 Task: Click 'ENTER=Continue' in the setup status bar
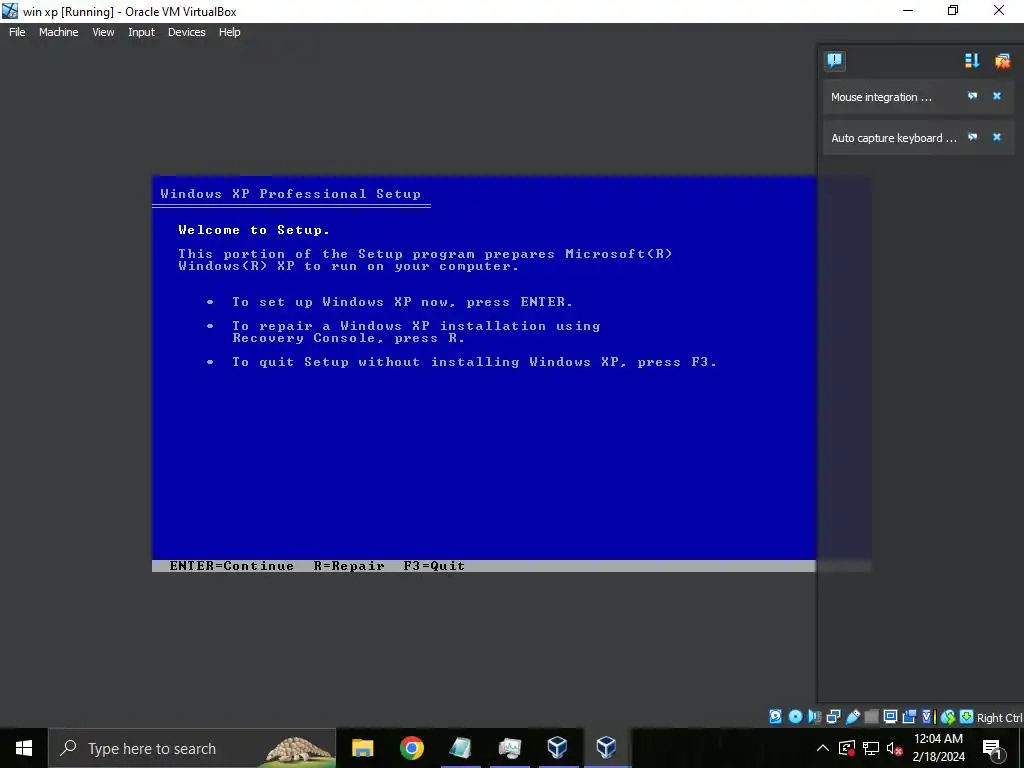click(x=231, y=566)
